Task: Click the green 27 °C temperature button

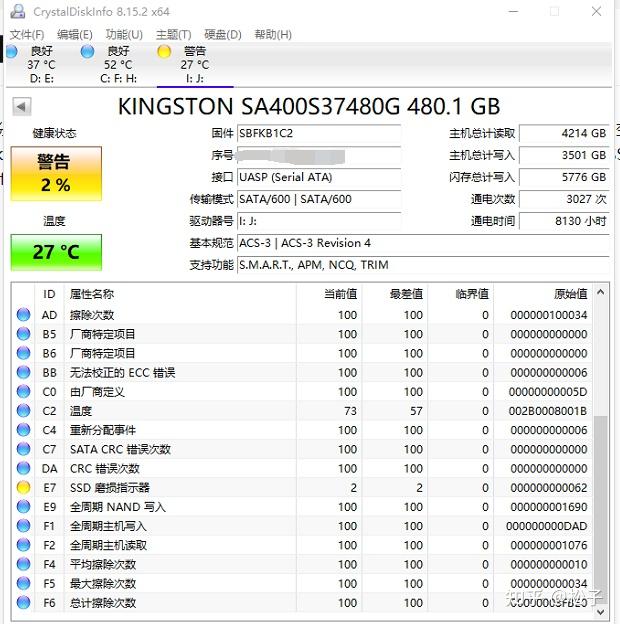Action: pos(56,252)
